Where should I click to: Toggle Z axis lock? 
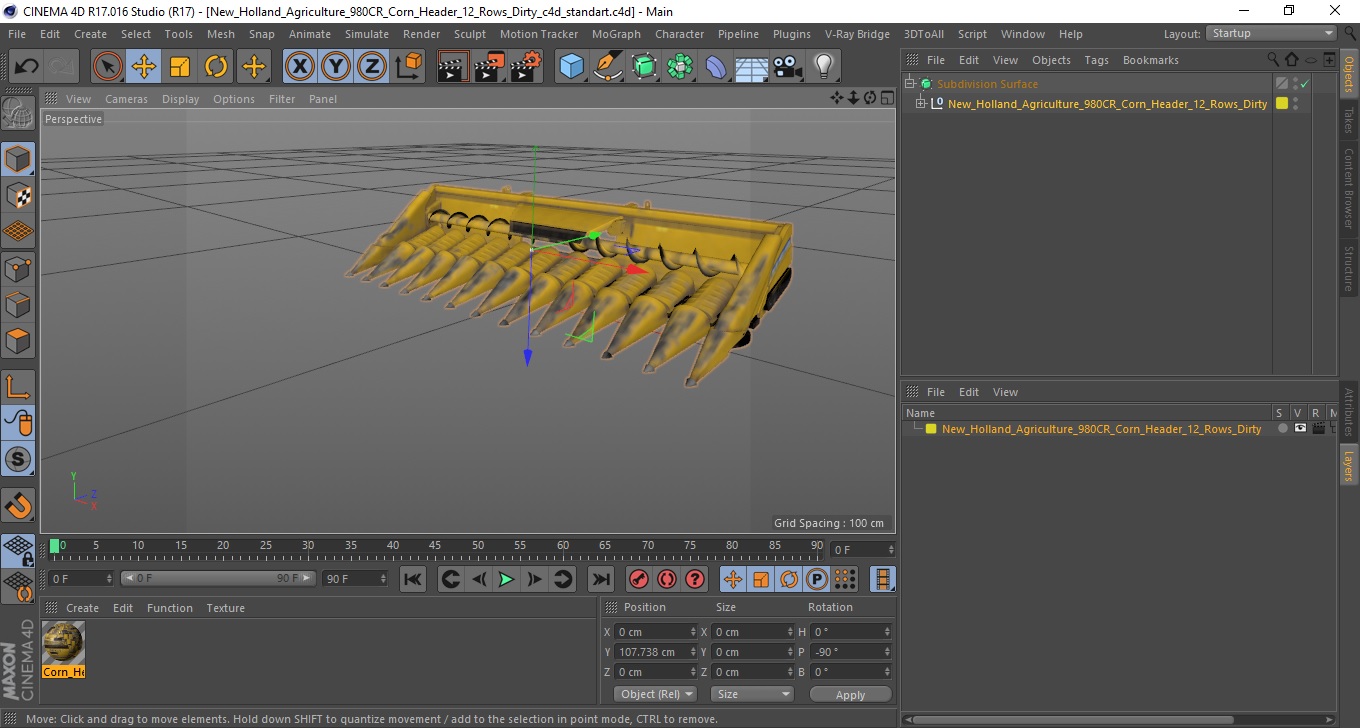(x=371, y=67)
